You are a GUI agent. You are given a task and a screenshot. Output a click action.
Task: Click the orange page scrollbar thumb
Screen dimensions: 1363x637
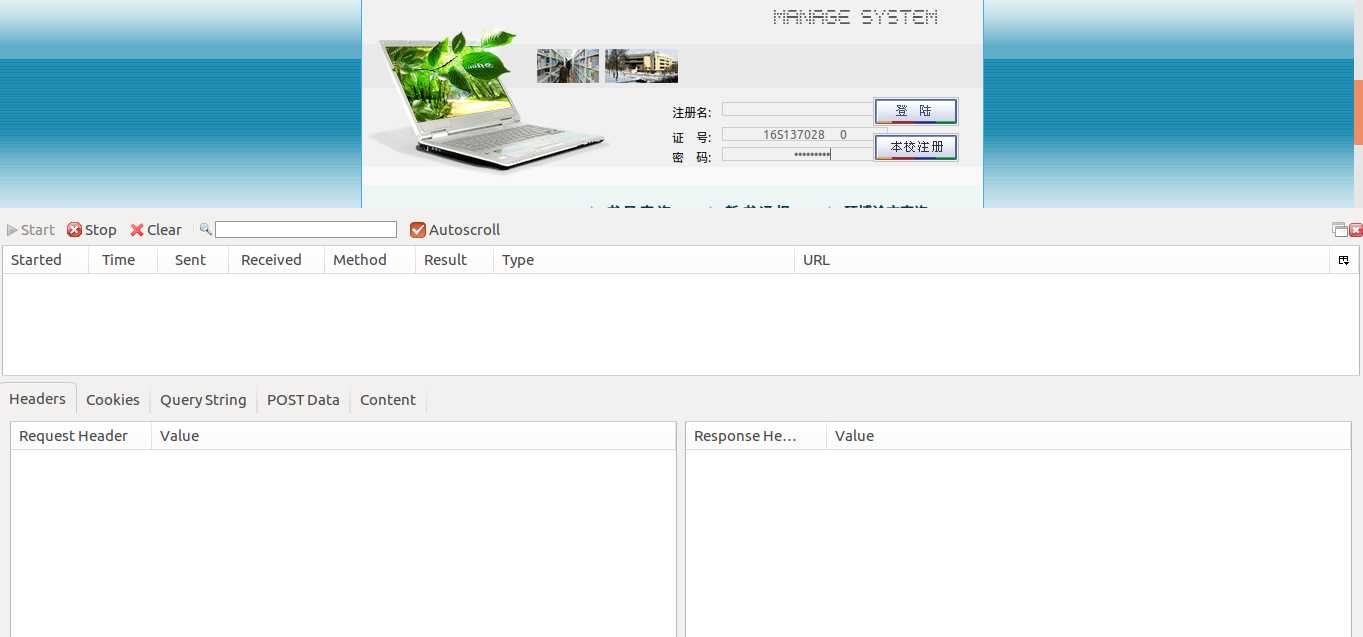tap(1358, 112)
